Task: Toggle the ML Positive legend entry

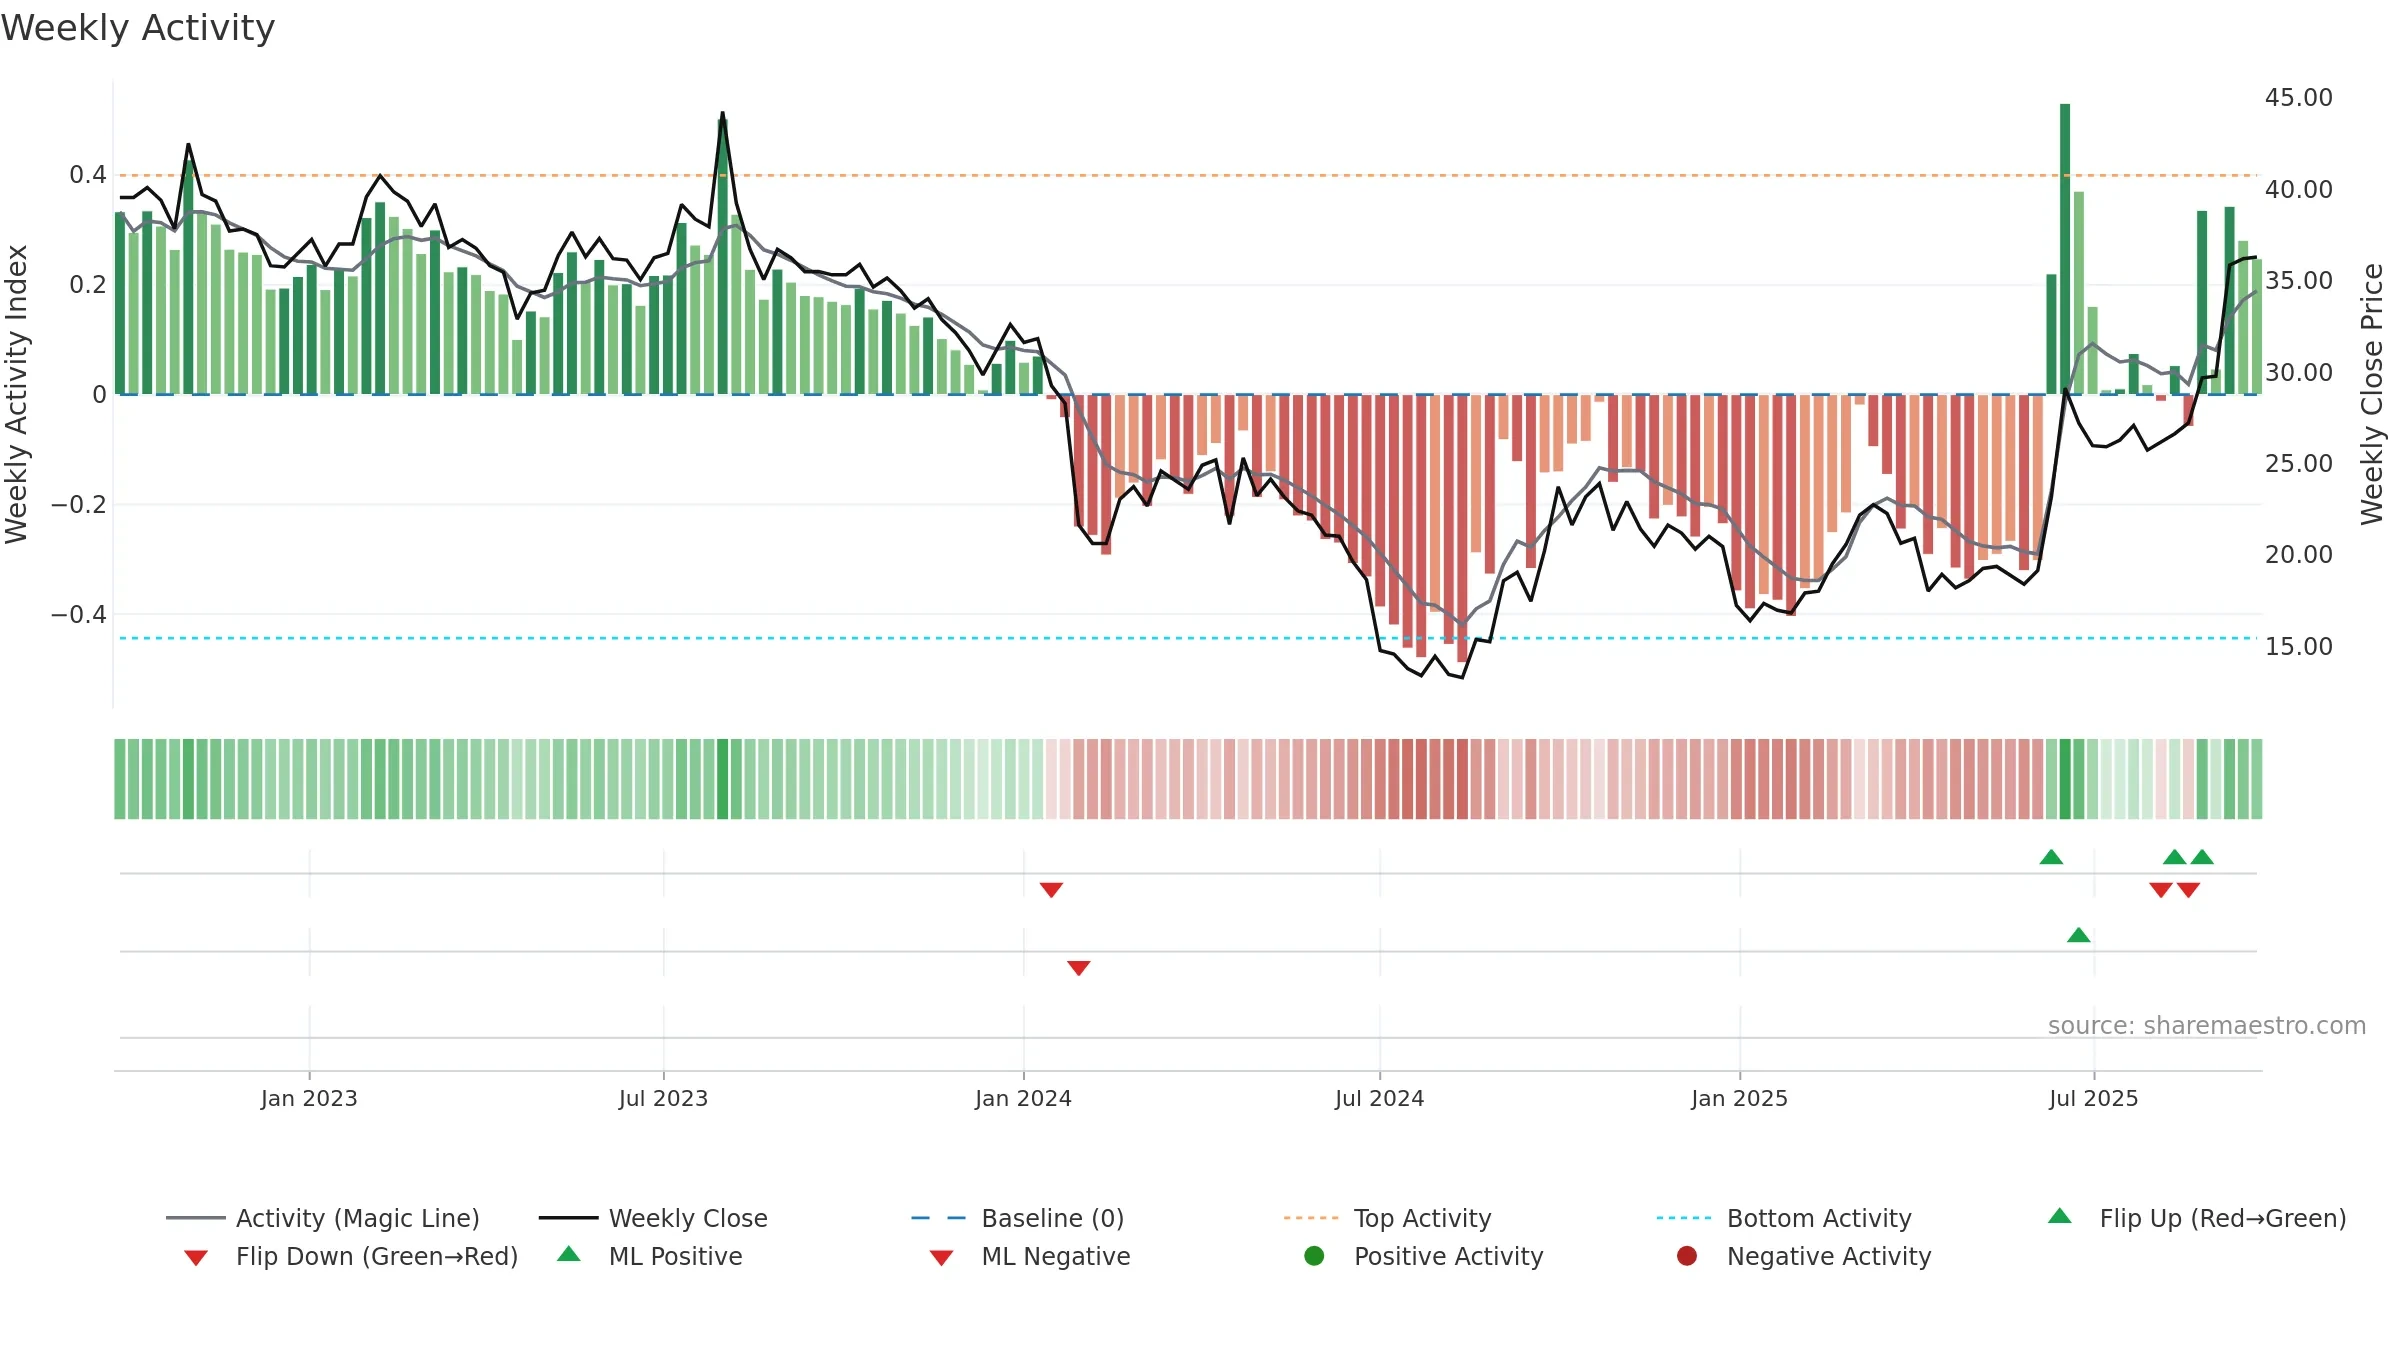Action: [649, 1256]
